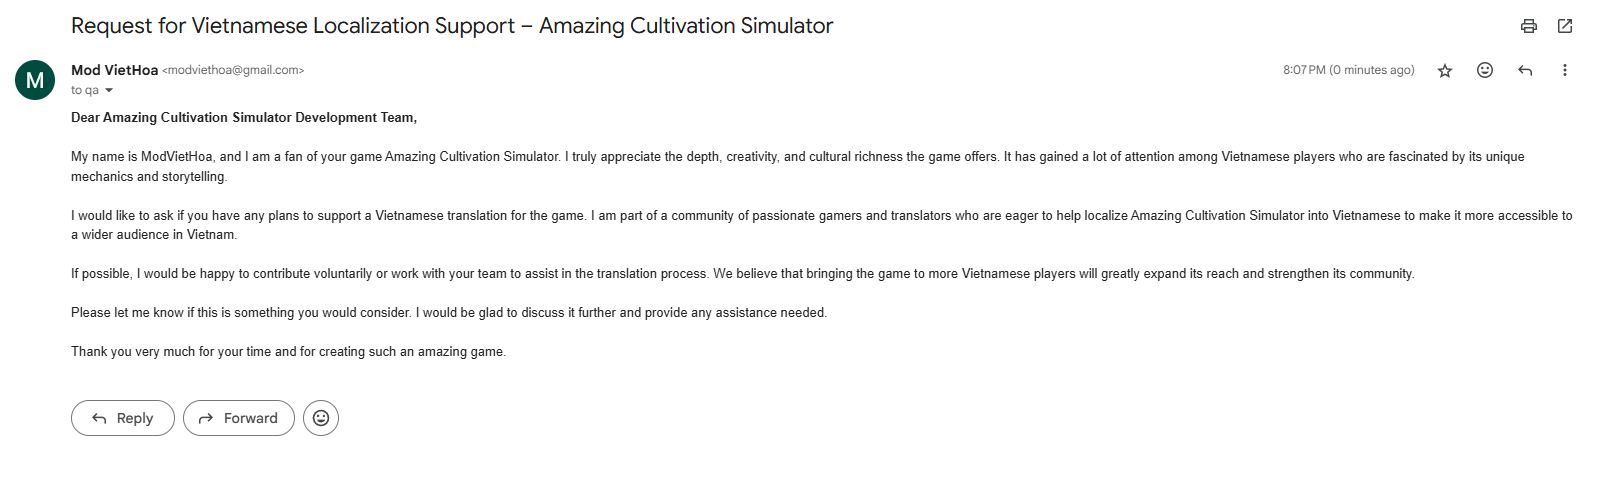Click the email subject about Vietnamese Localization Support
The image size is (1605, 481).
[x=452, y=26]
